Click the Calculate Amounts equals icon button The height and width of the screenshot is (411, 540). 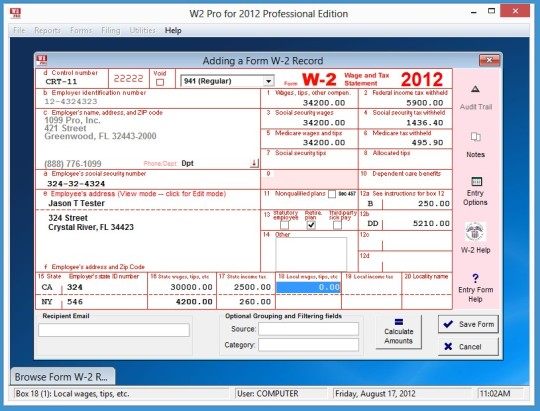coord(398,331)
